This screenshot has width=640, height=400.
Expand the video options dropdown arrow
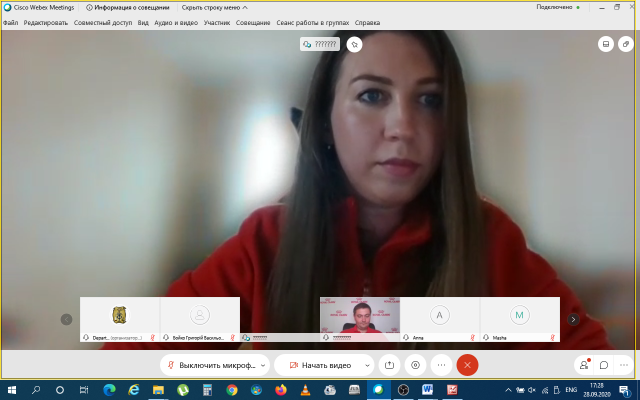pyautogui.click(x=367, y=365)
